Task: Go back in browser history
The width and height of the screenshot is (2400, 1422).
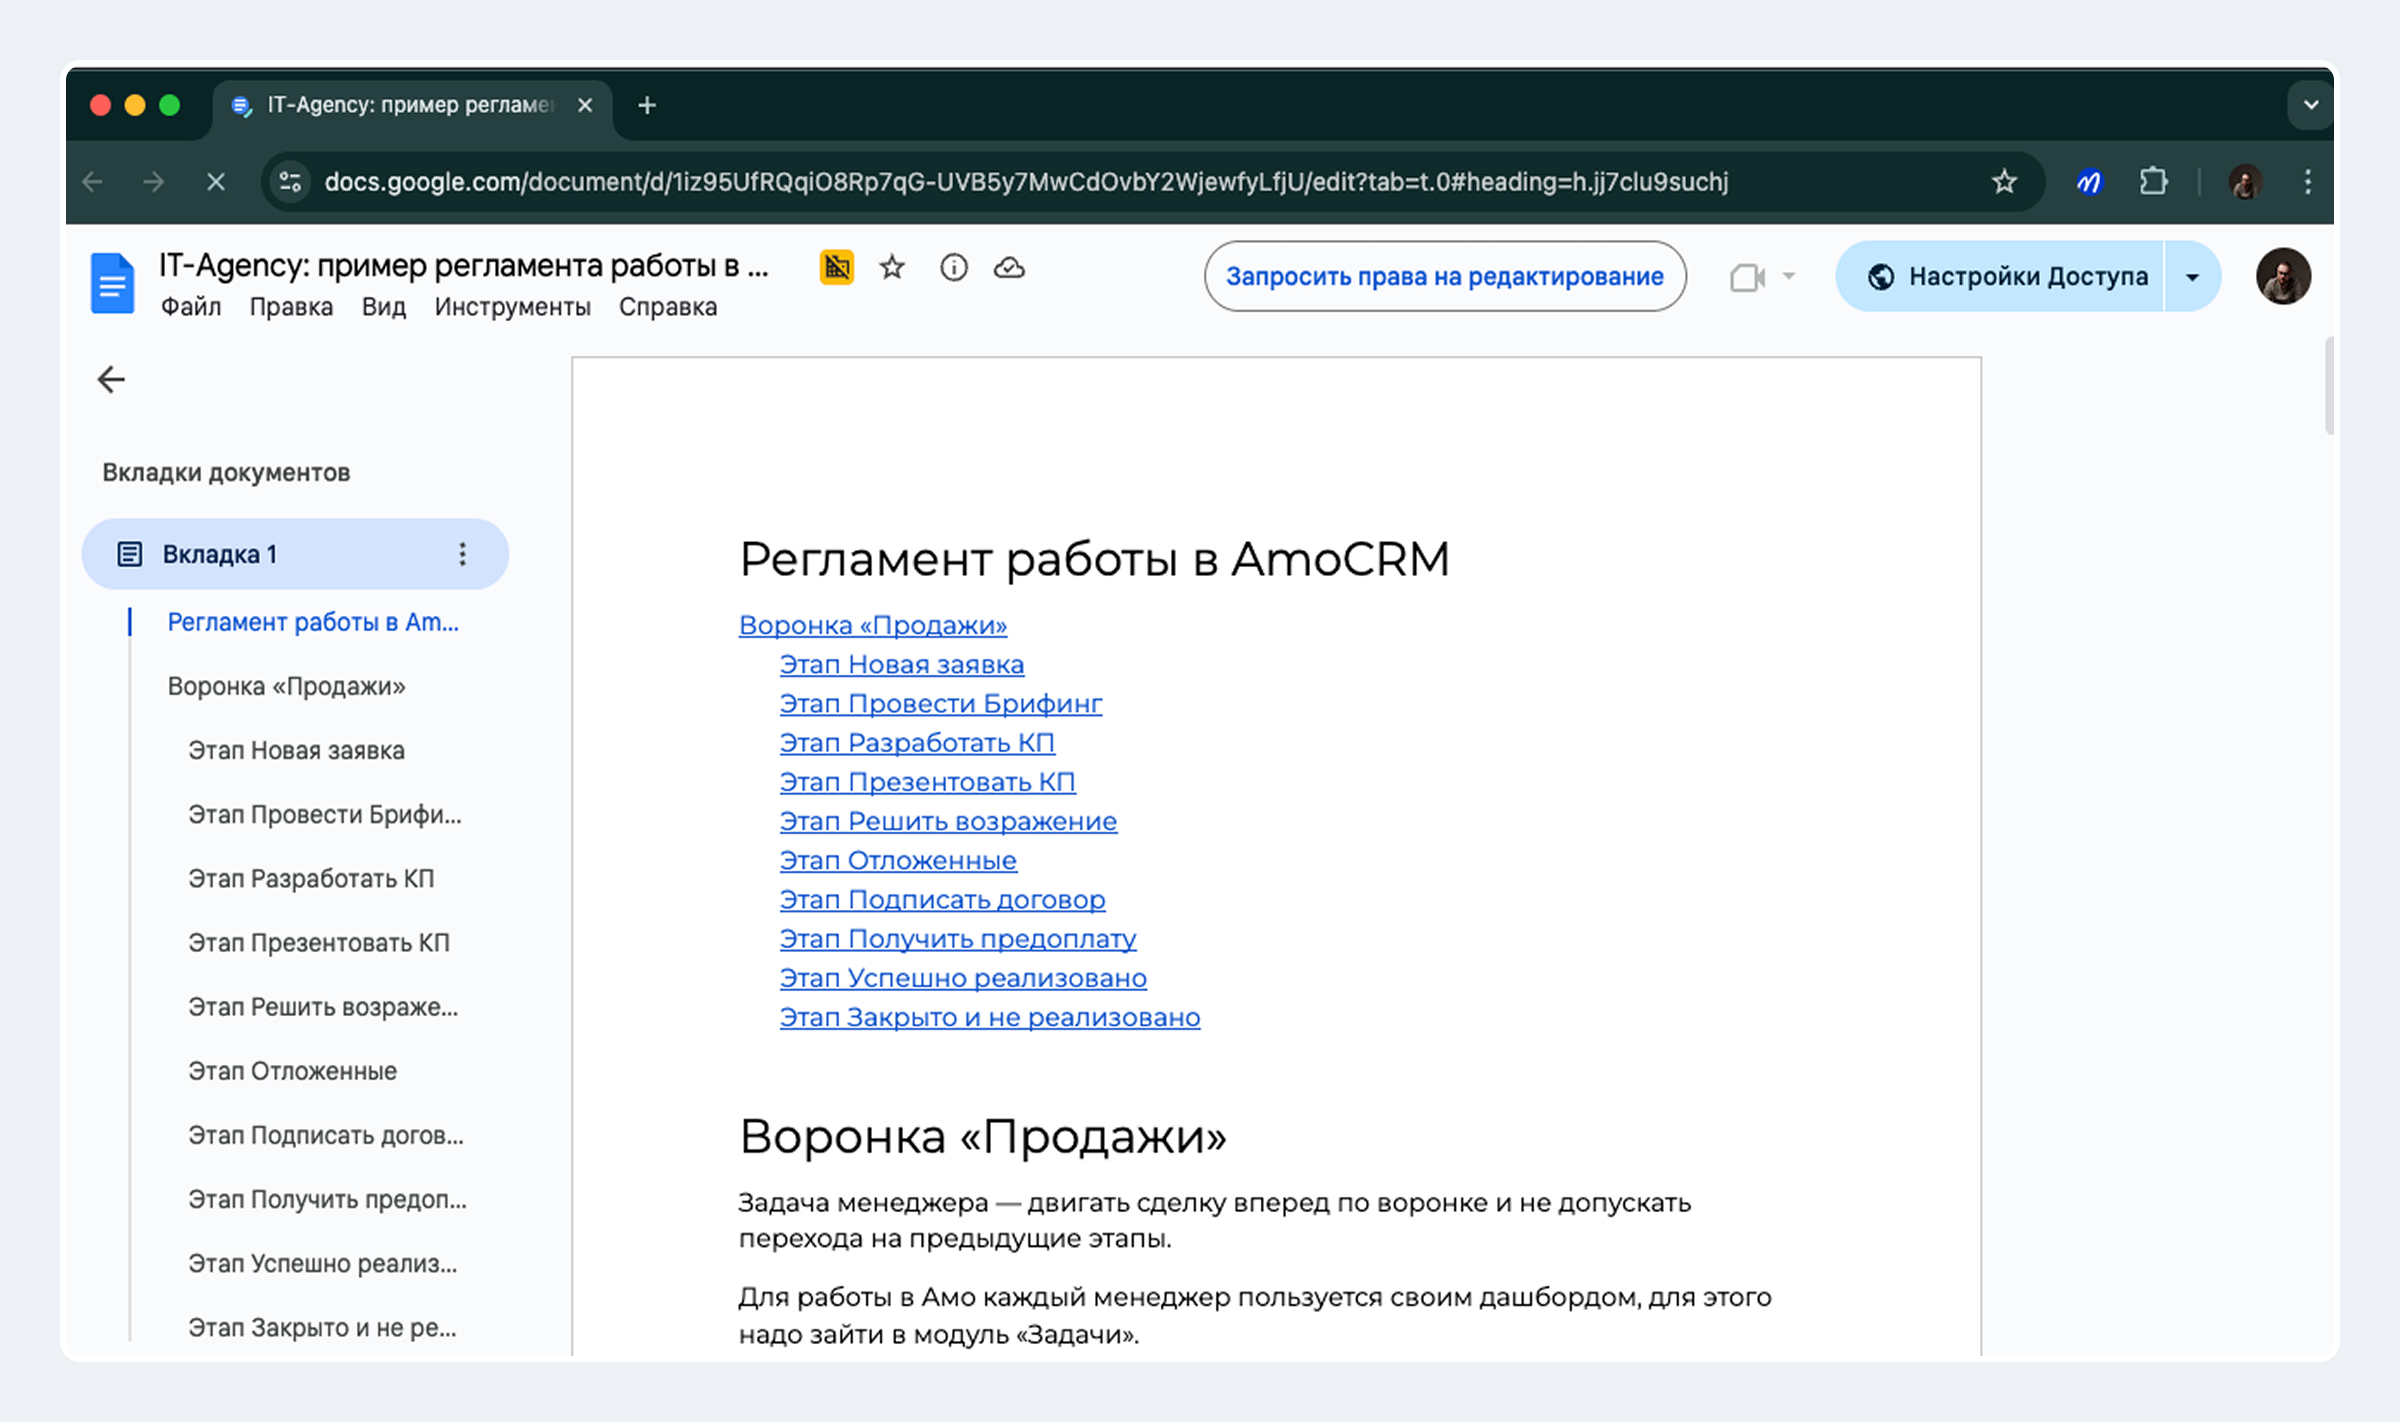Action: click(93, 182)
